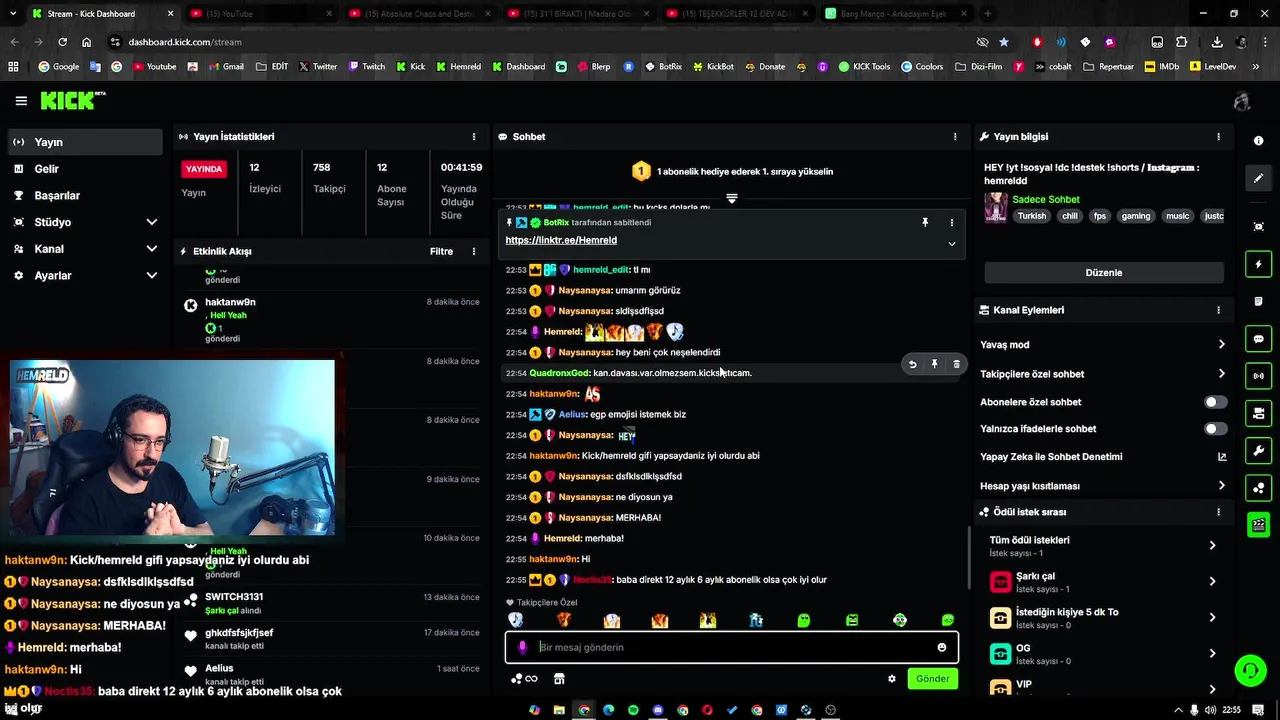Delete QuadronxGod's chat message

956,365
